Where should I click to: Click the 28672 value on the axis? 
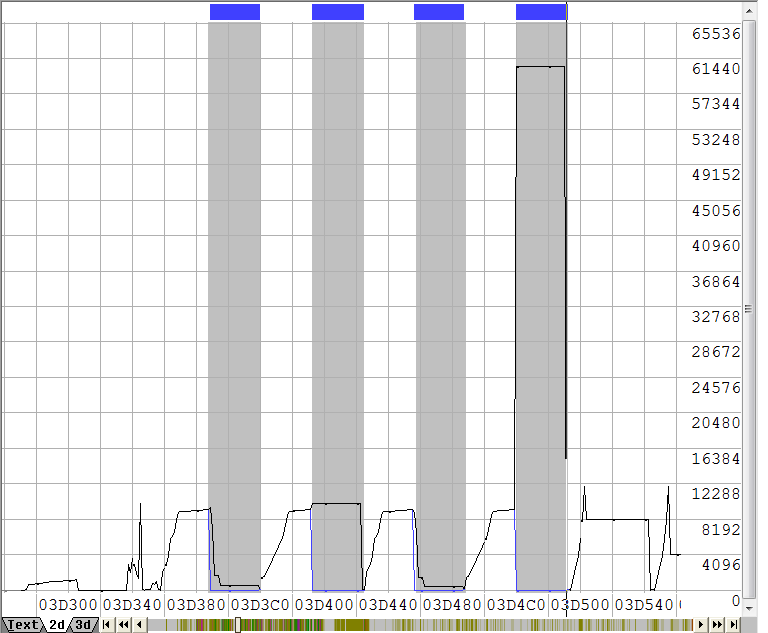coord(716,352)
